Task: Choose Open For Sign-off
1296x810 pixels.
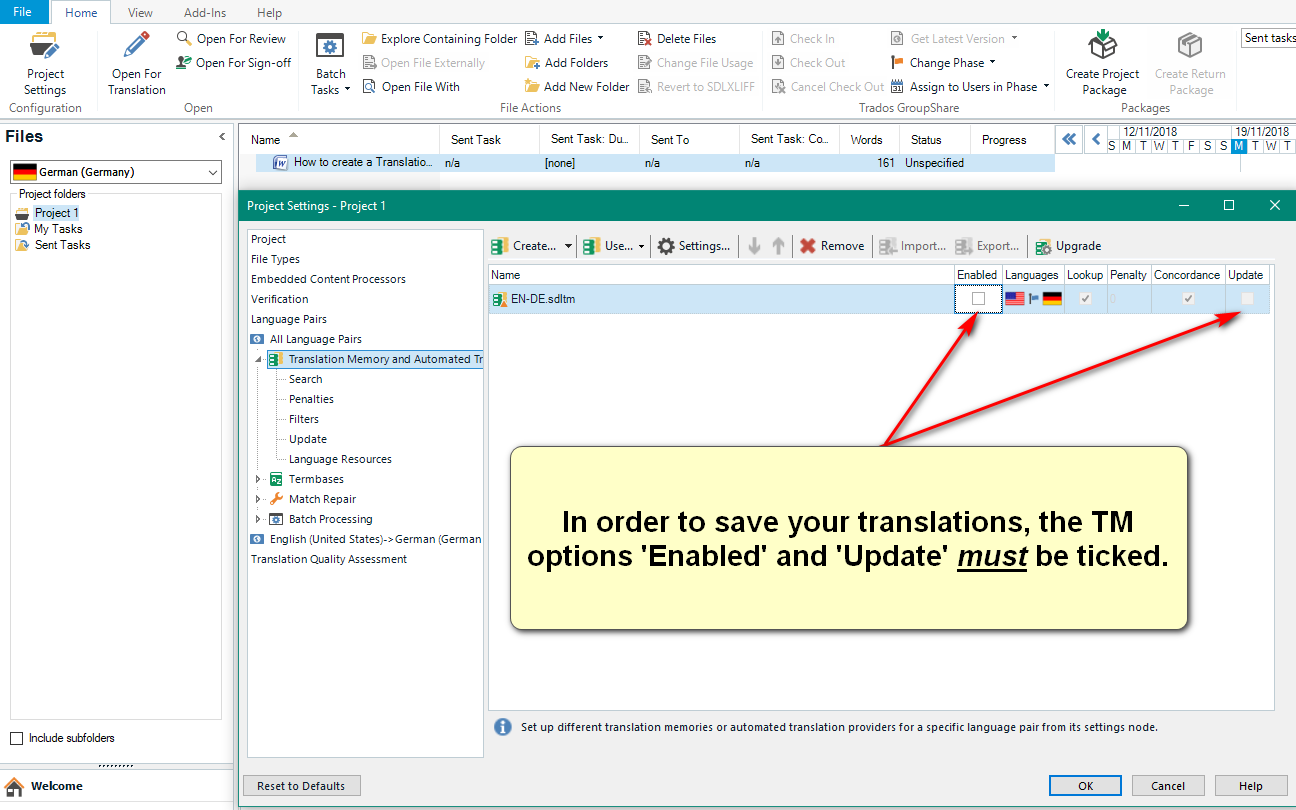Action: (233, 63)
